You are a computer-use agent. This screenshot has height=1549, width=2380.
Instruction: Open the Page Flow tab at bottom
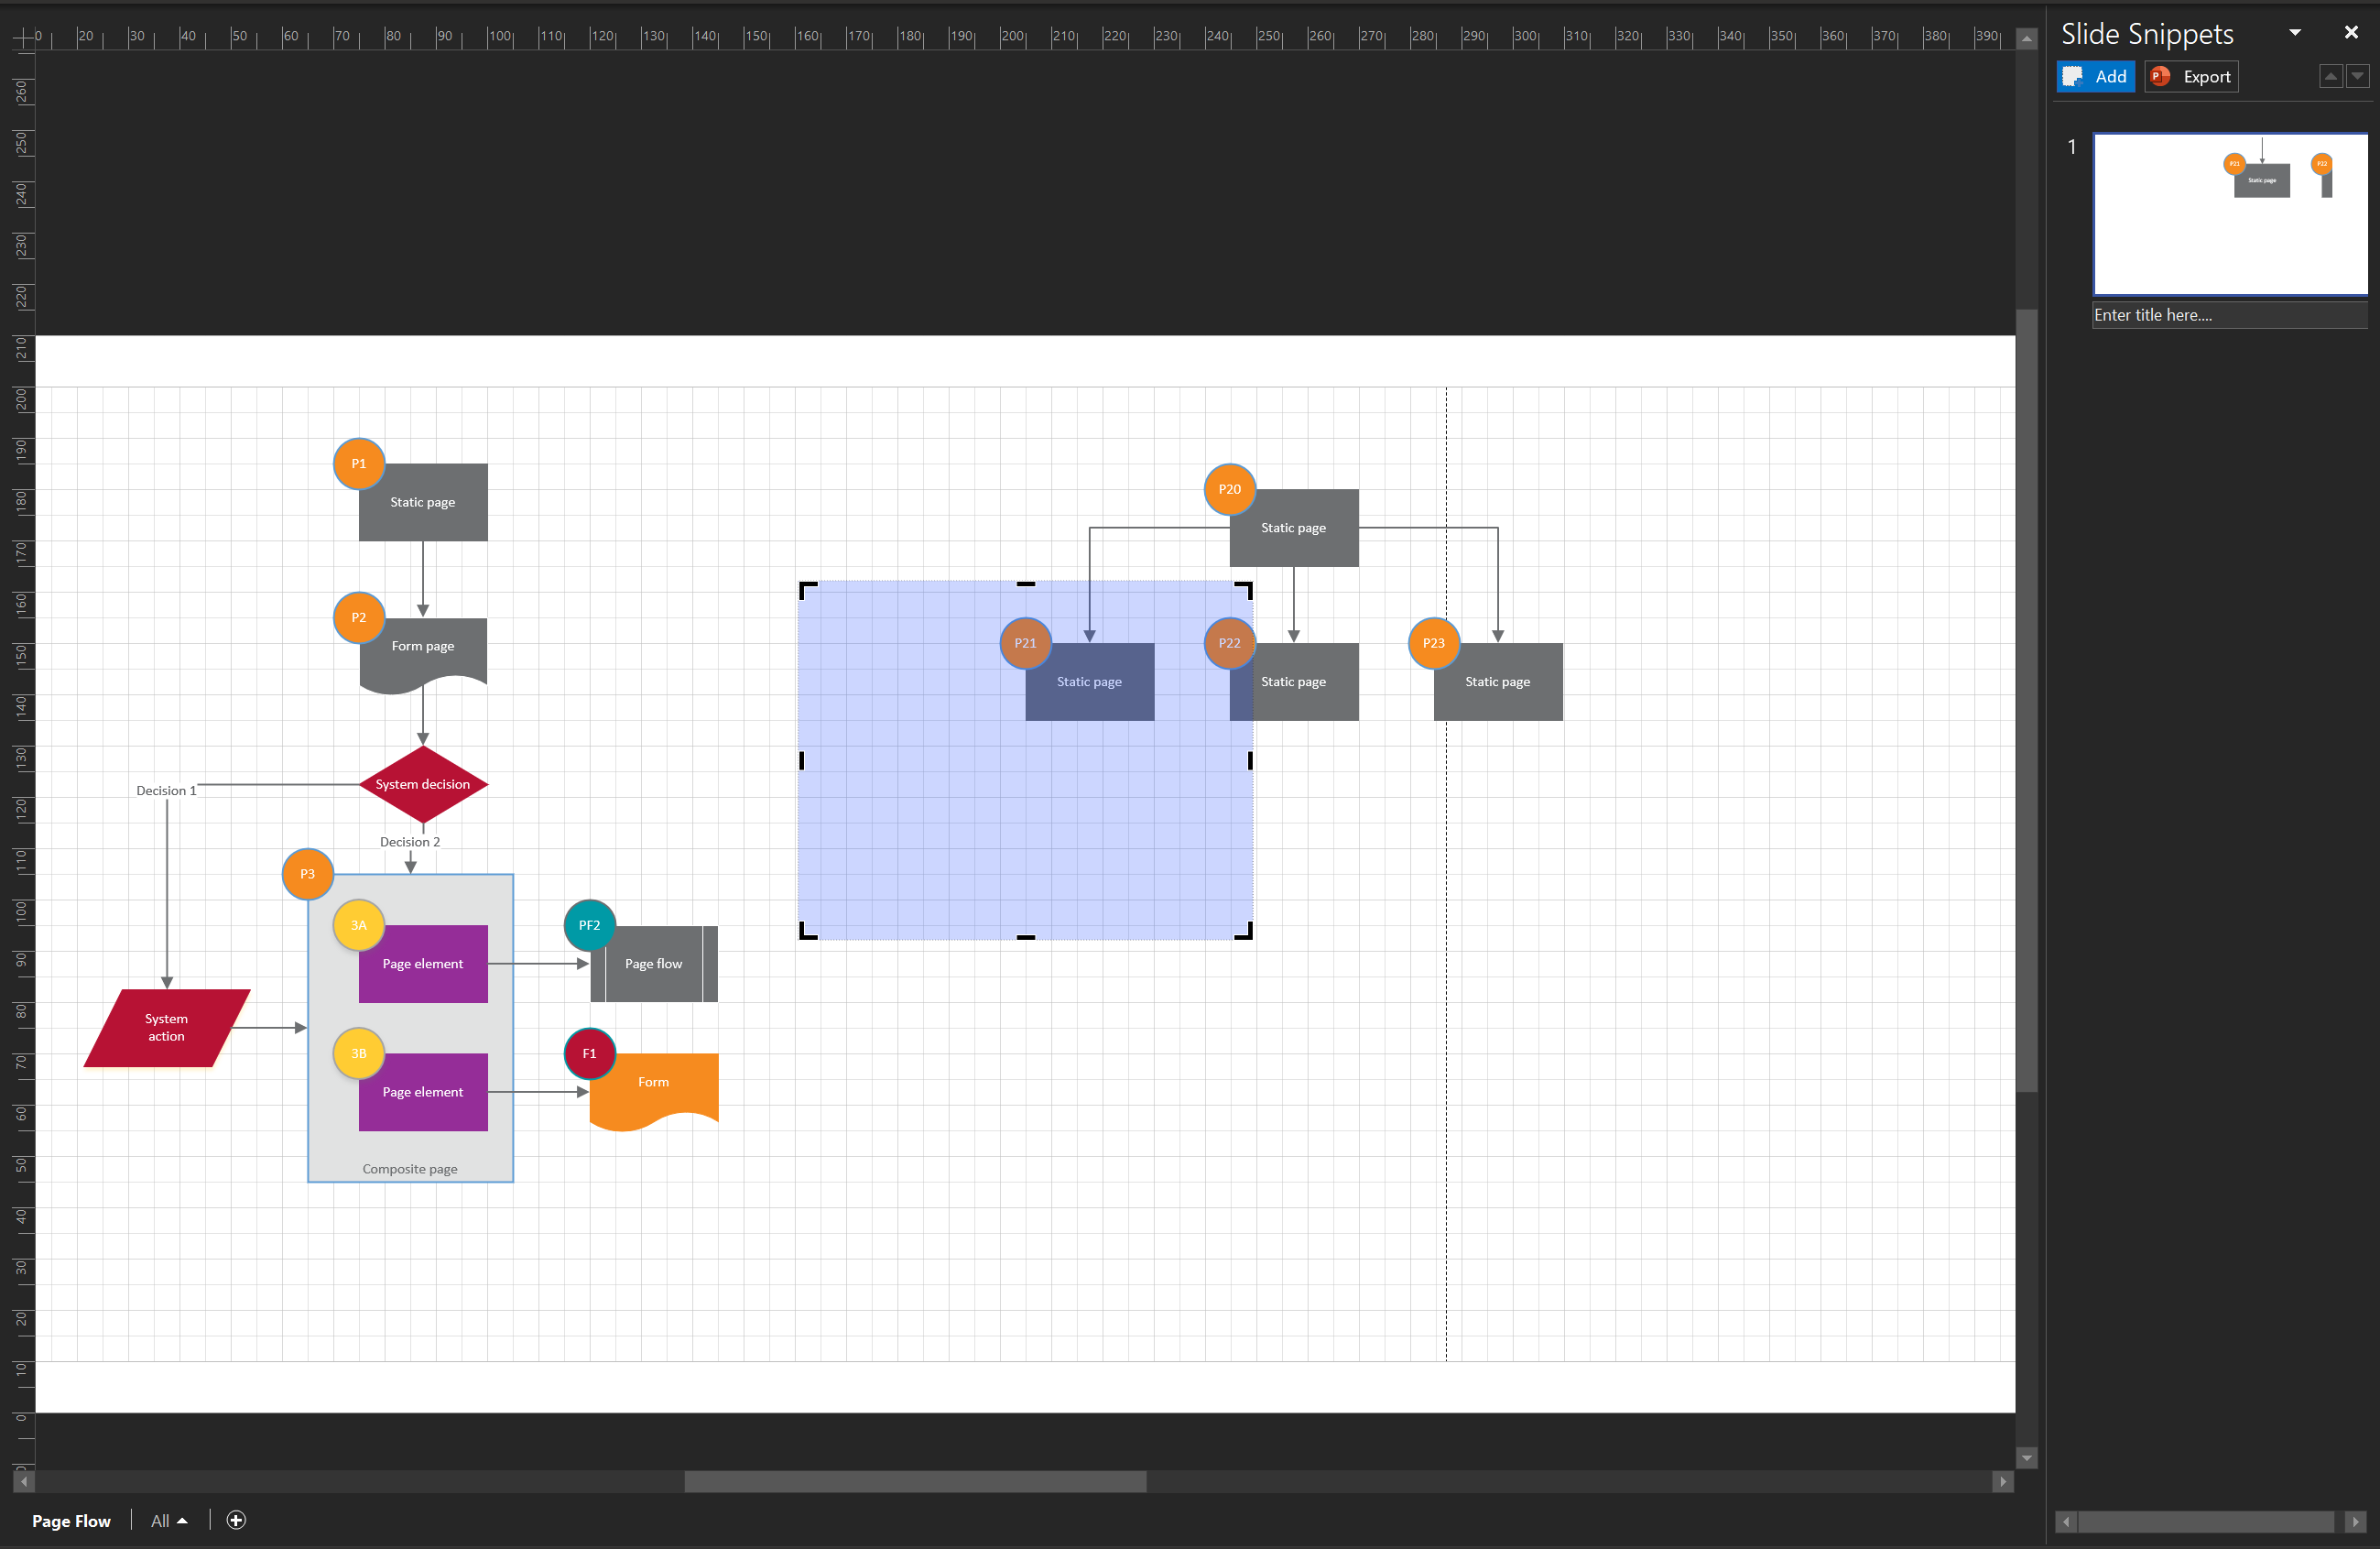tap(71, 1520)
